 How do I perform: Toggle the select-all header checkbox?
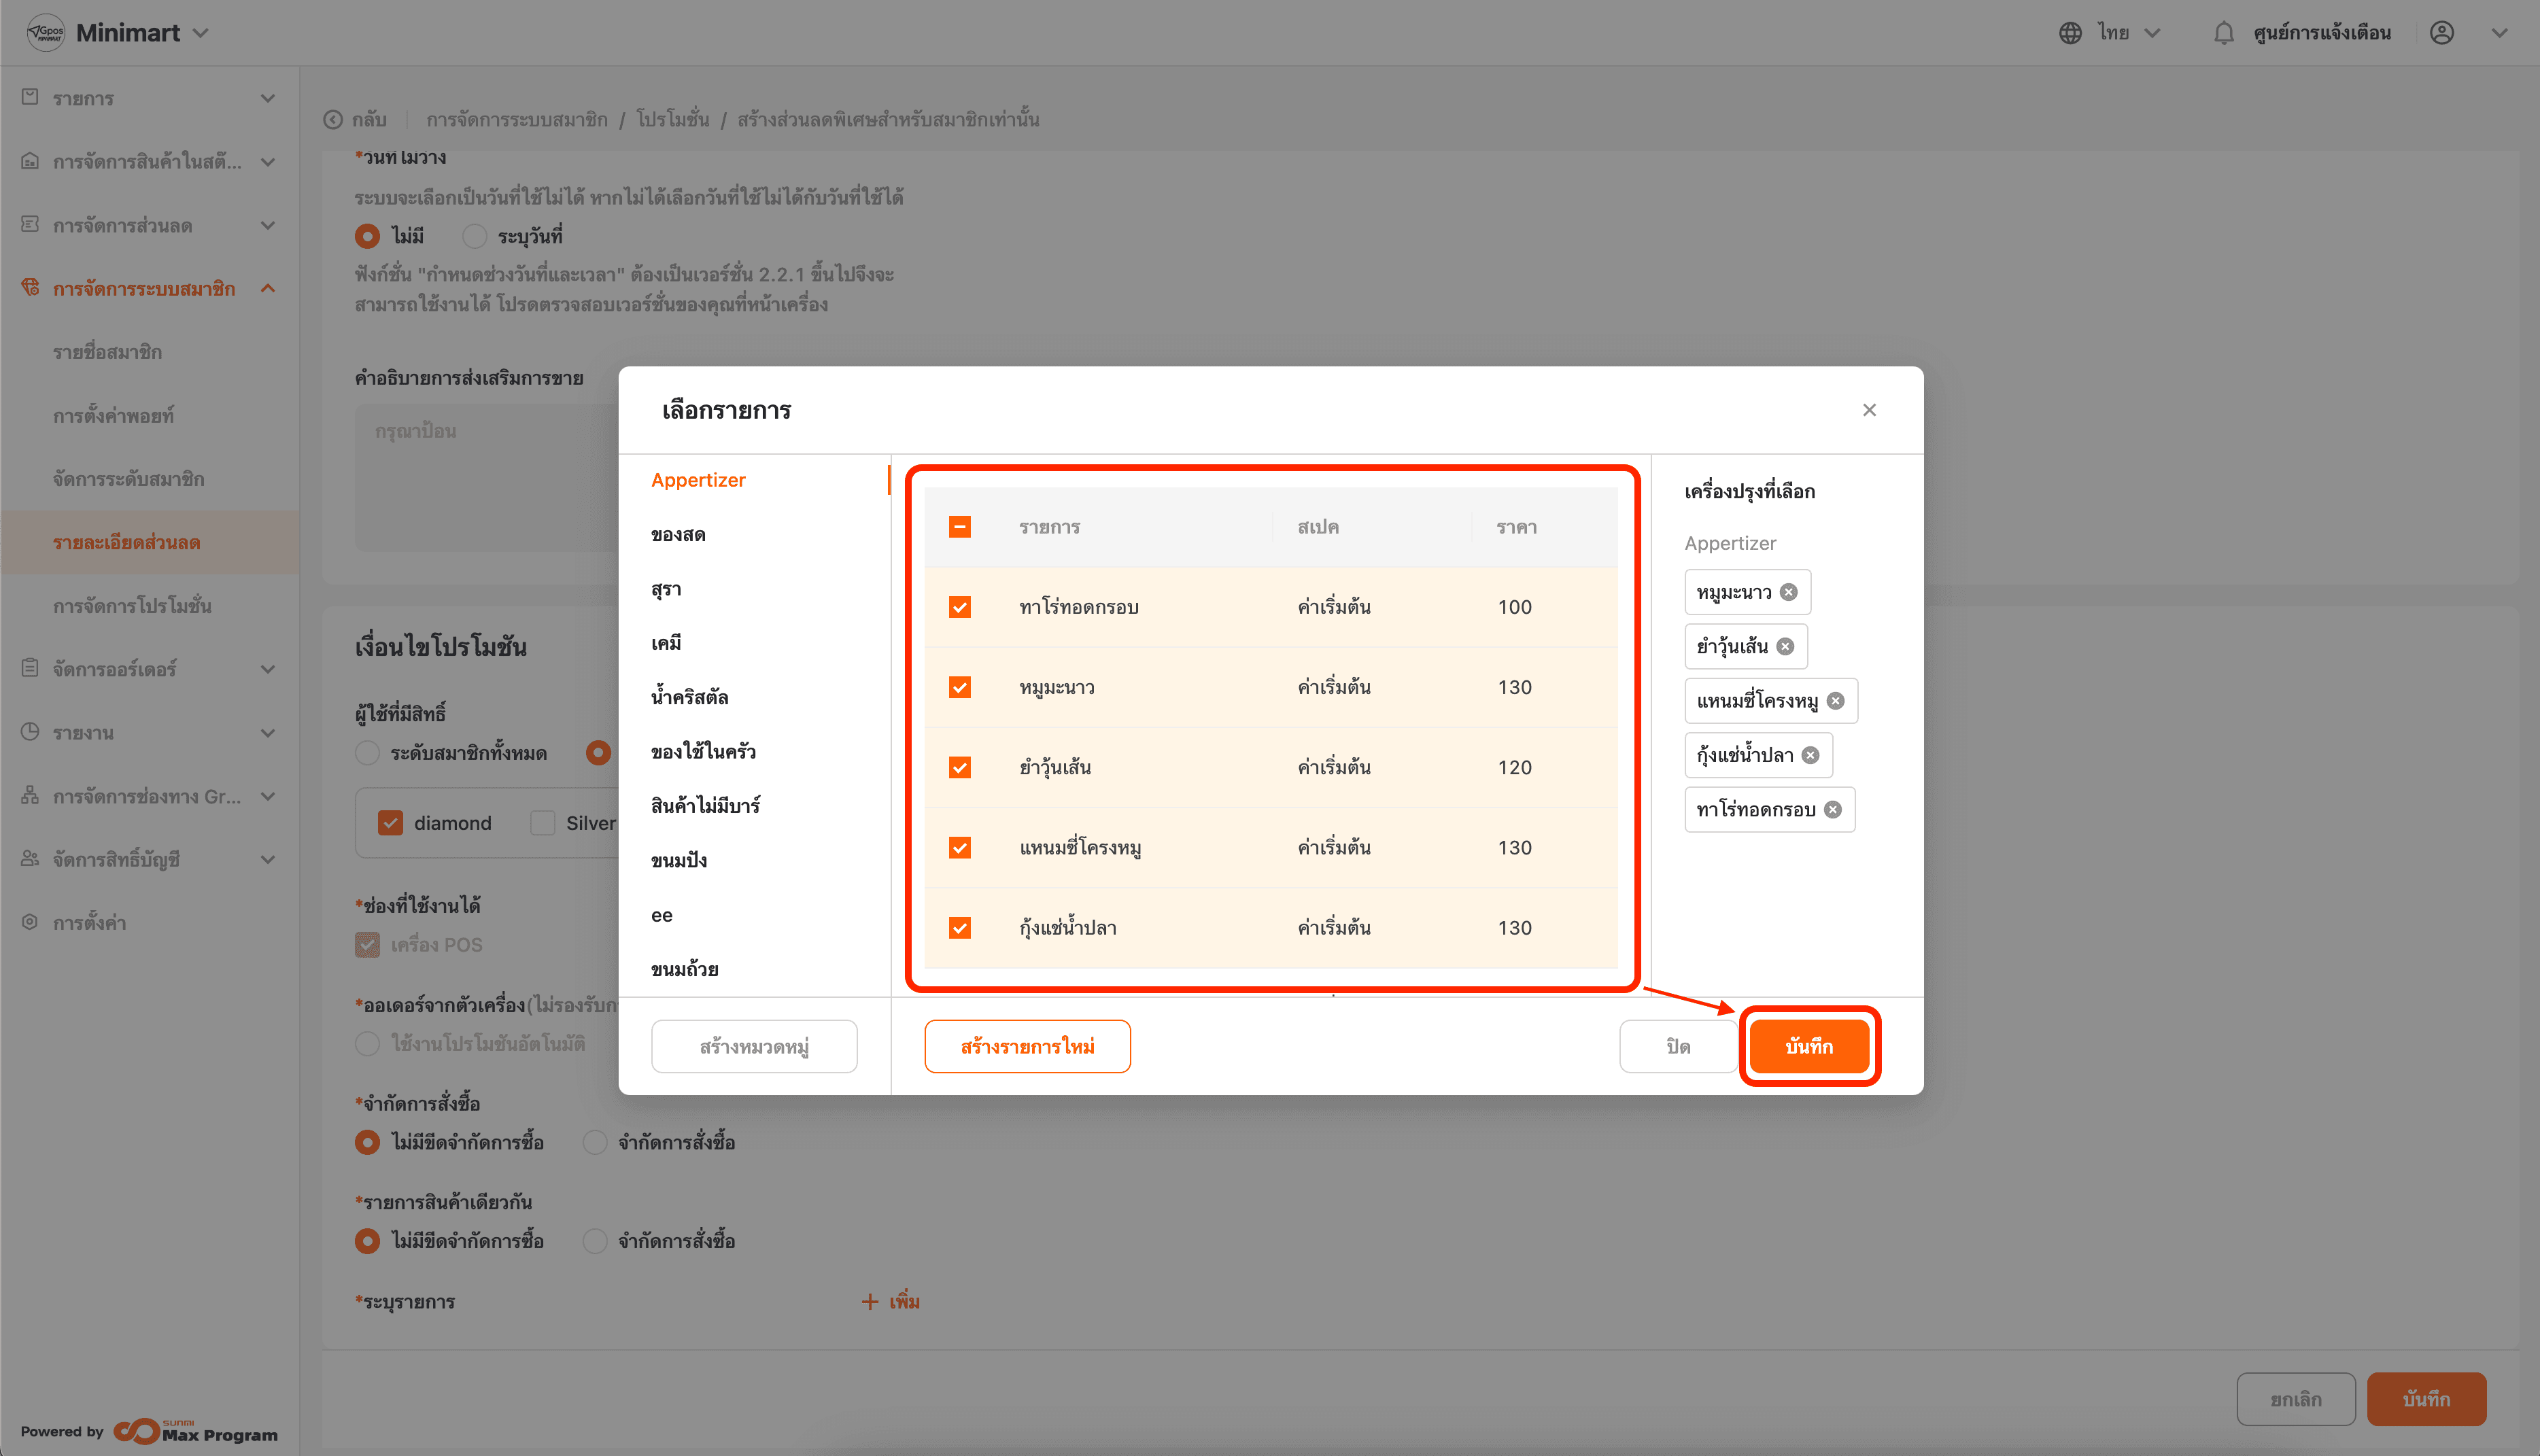tap(960, 527)
